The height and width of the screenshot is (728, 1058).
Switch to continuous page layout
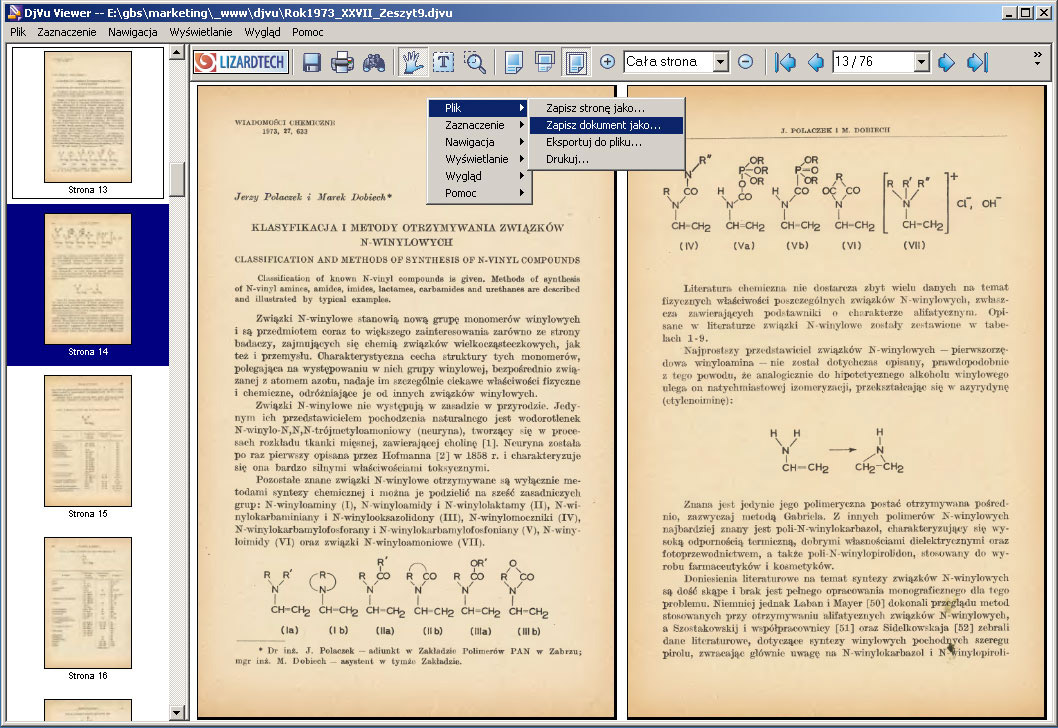coord(545,63)
